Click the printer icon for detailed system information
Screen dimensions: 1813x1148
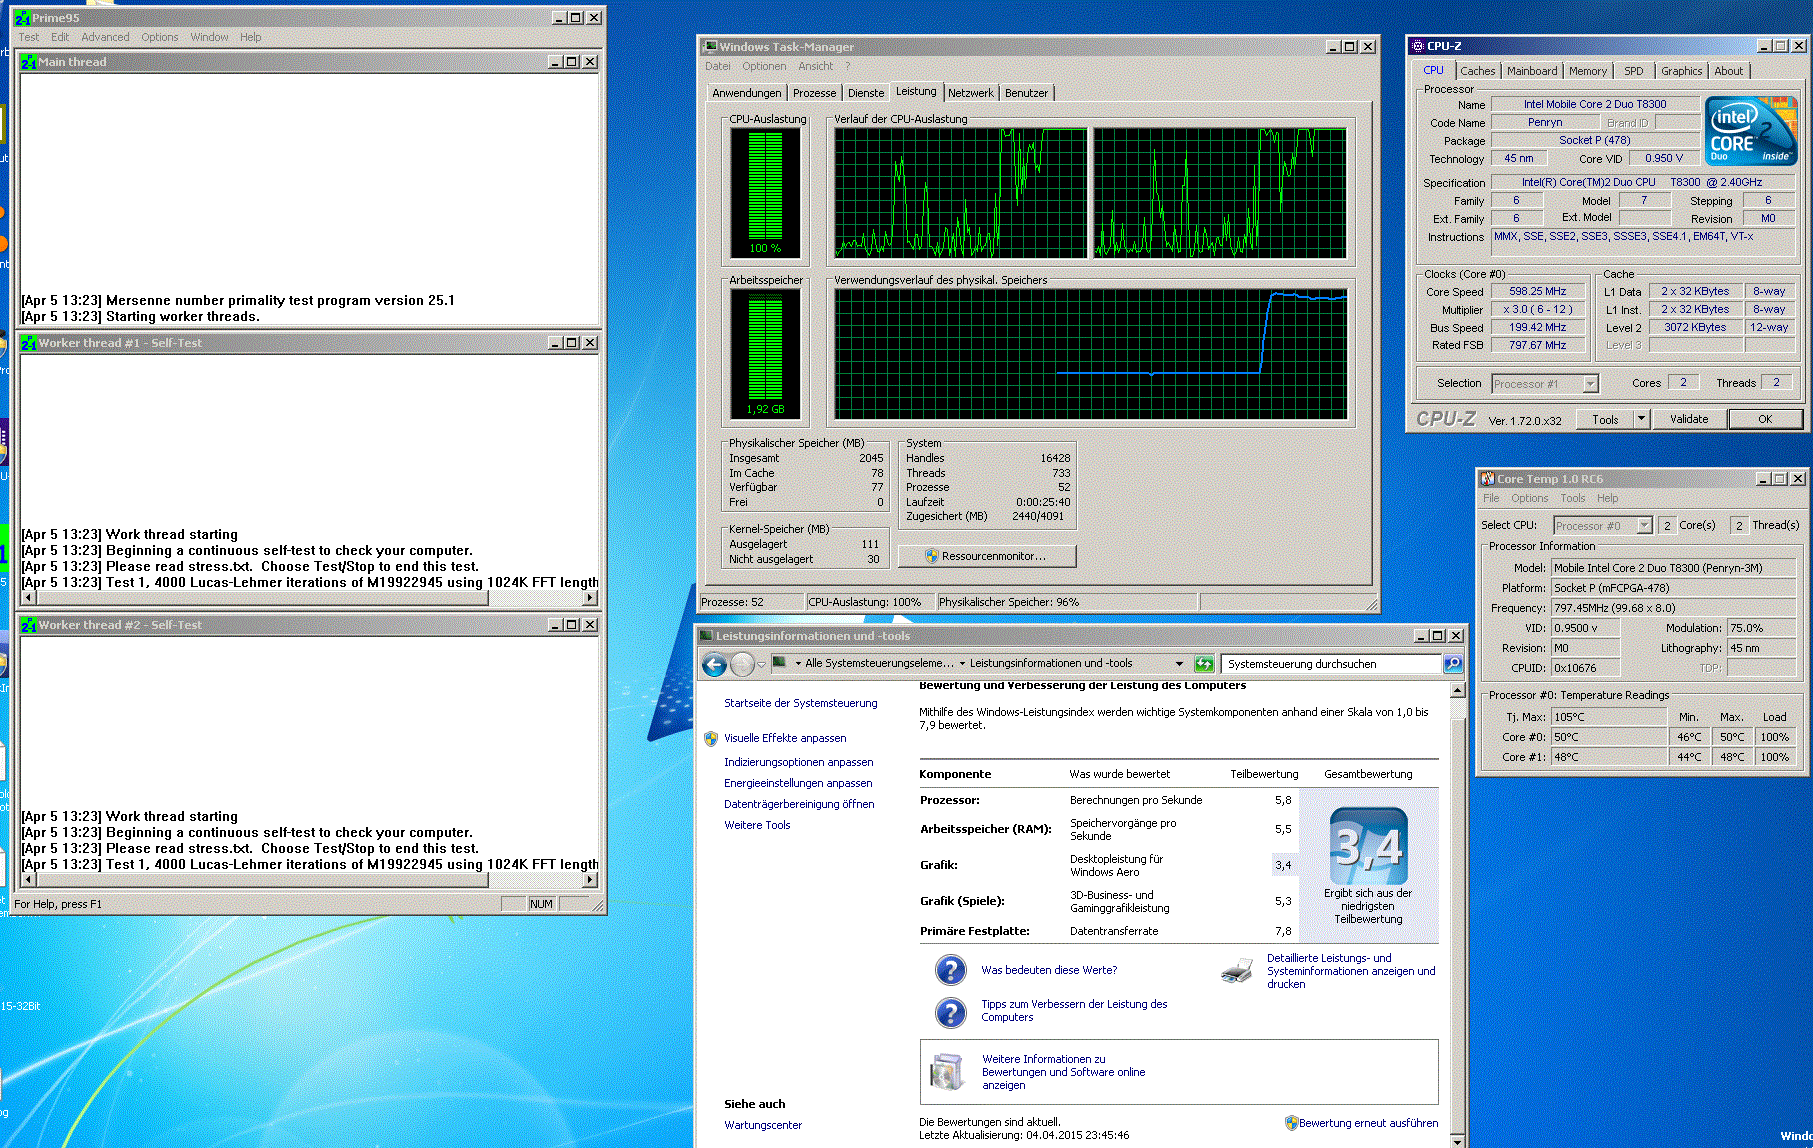click(x=1237, y=970)
